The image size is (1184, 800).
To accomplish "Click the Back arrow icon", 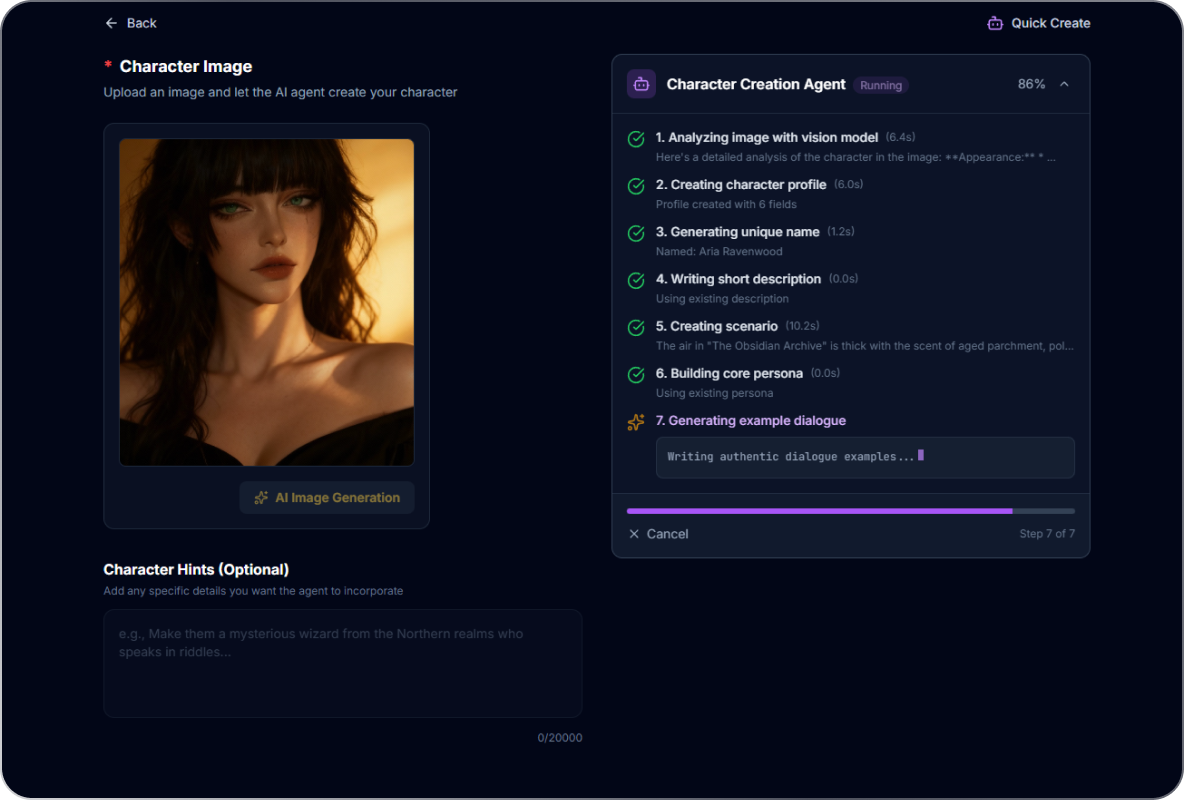I will coord(111,23).
